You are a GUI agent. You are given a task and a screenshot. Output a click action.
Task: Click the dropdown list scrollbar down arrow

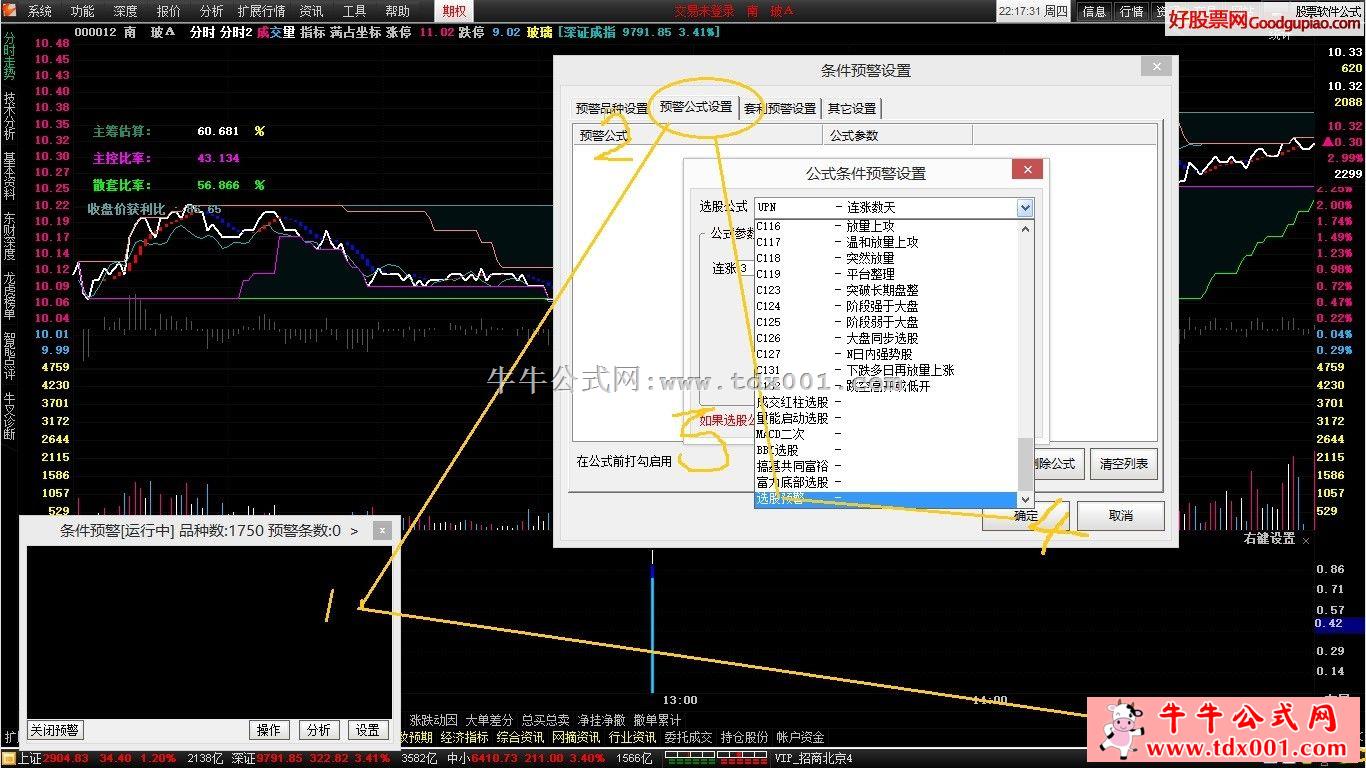1025,499
